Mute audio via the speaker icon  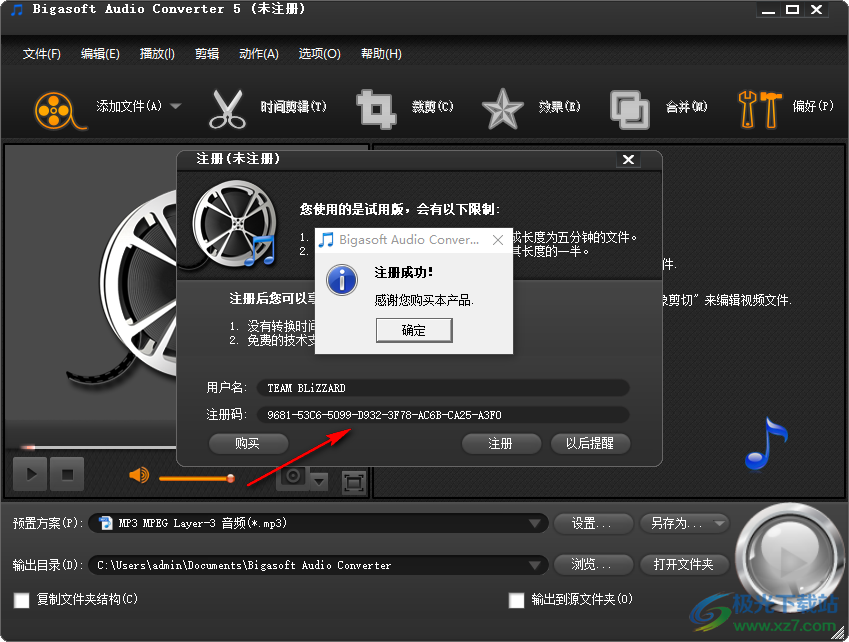(x=139, y=475)
